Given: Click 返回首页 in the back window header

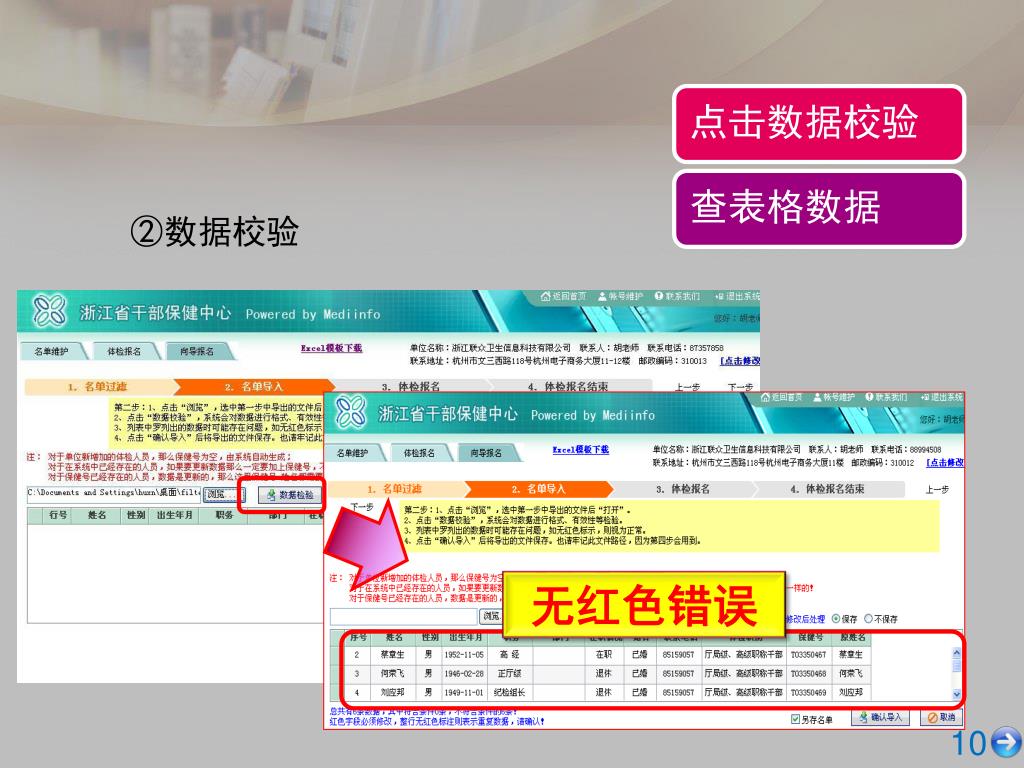Looking at the screenshot, I should (x=564, y=296).
